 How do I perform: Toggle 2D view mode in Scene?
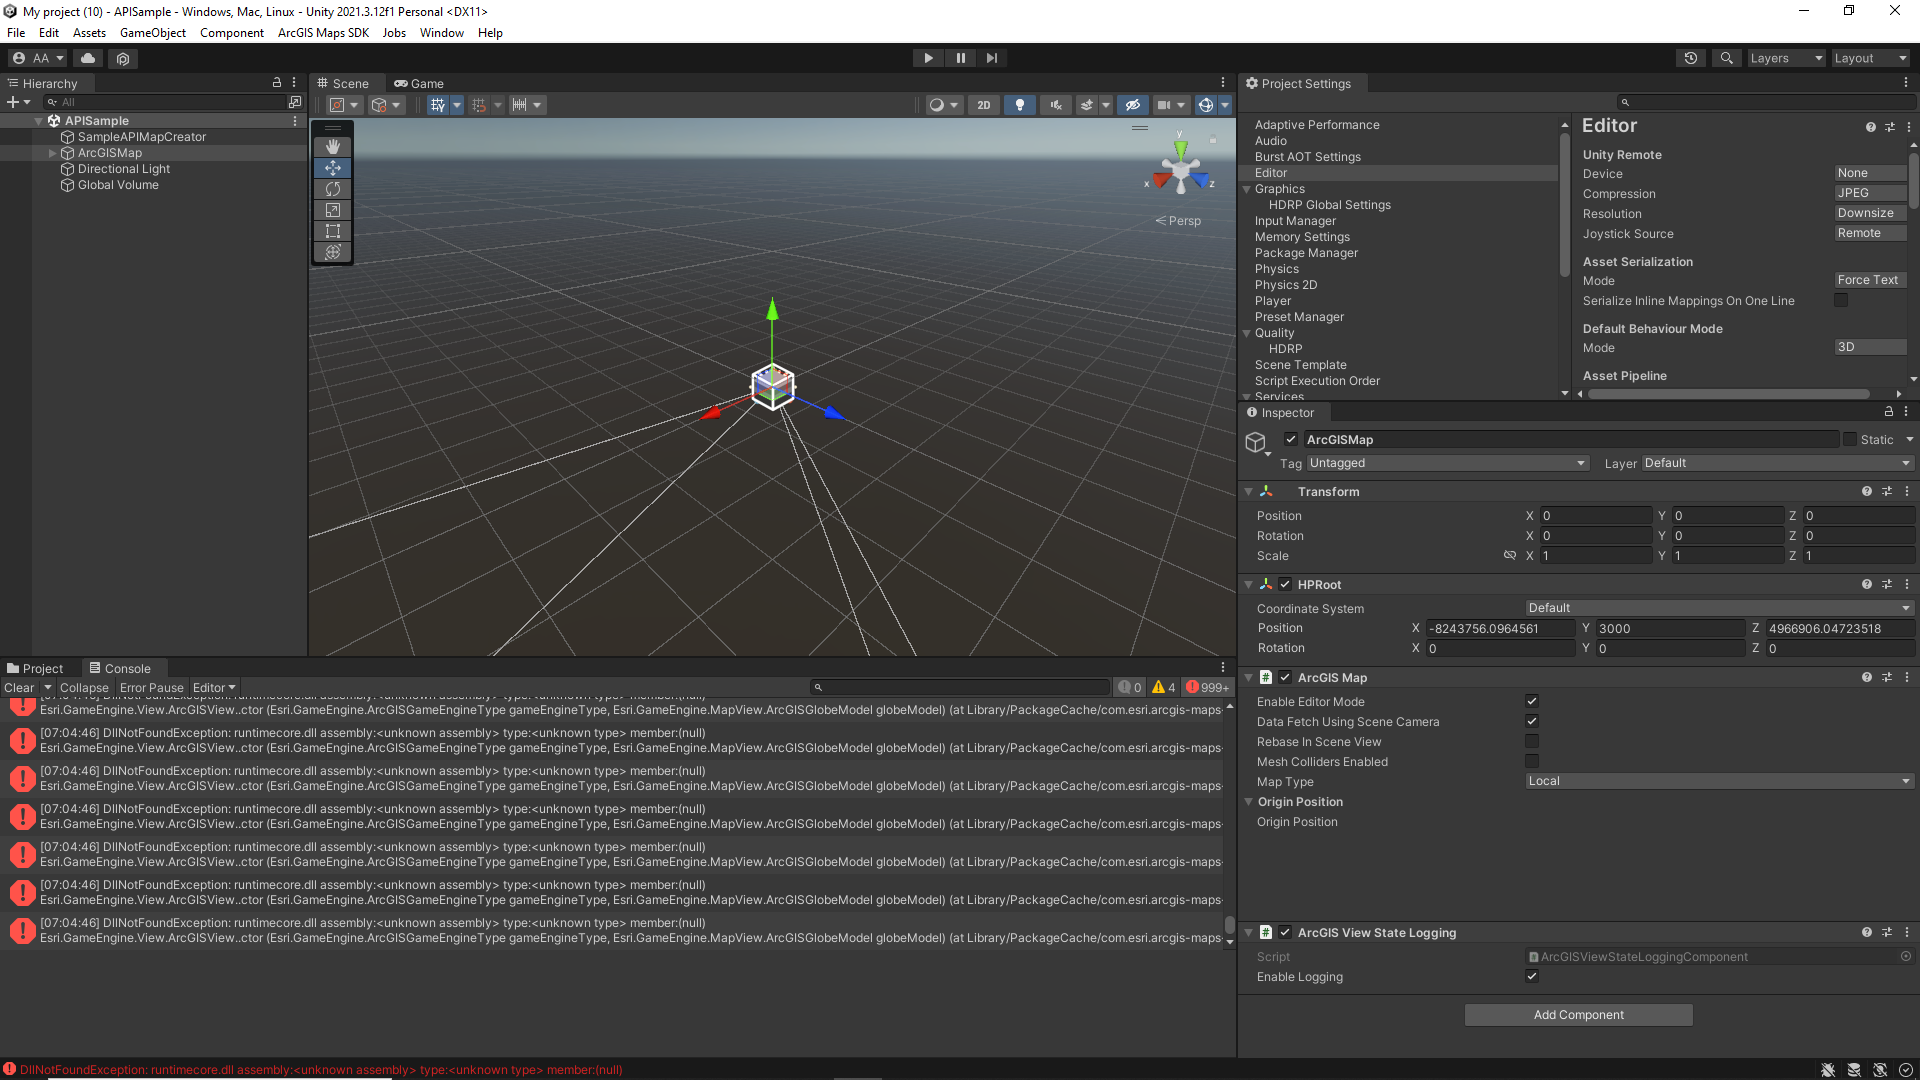click(984, 105)
